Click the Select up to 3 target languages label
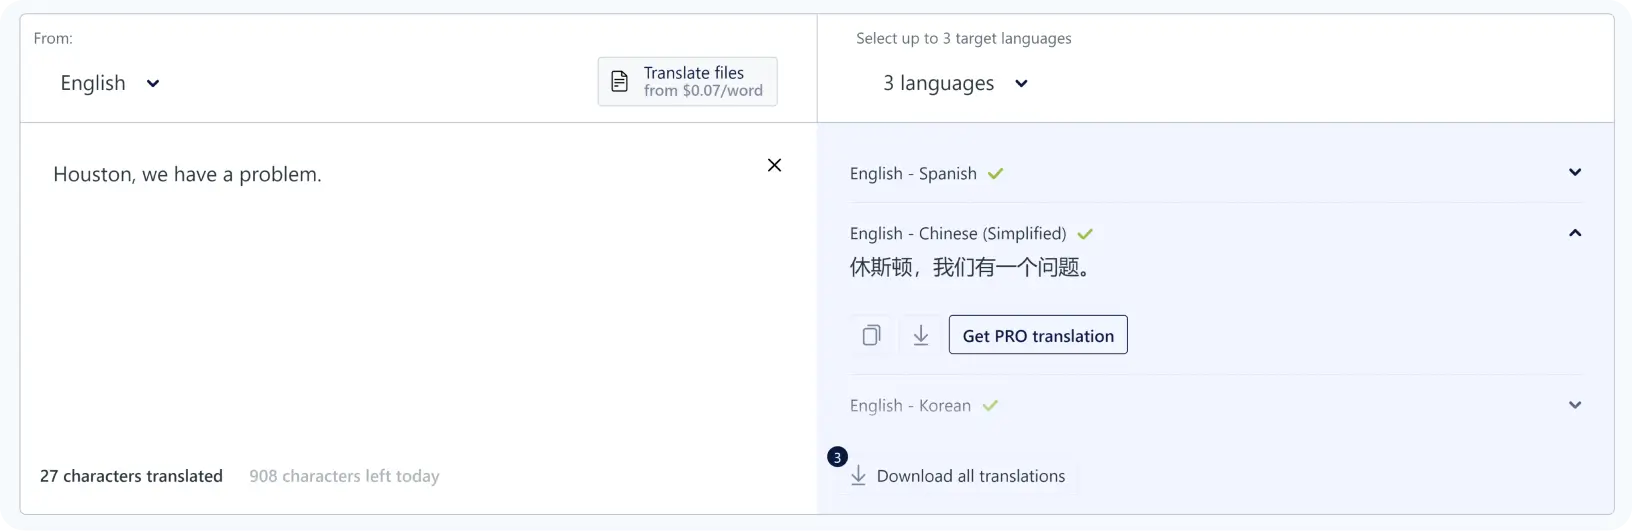 tap(963, 38)
